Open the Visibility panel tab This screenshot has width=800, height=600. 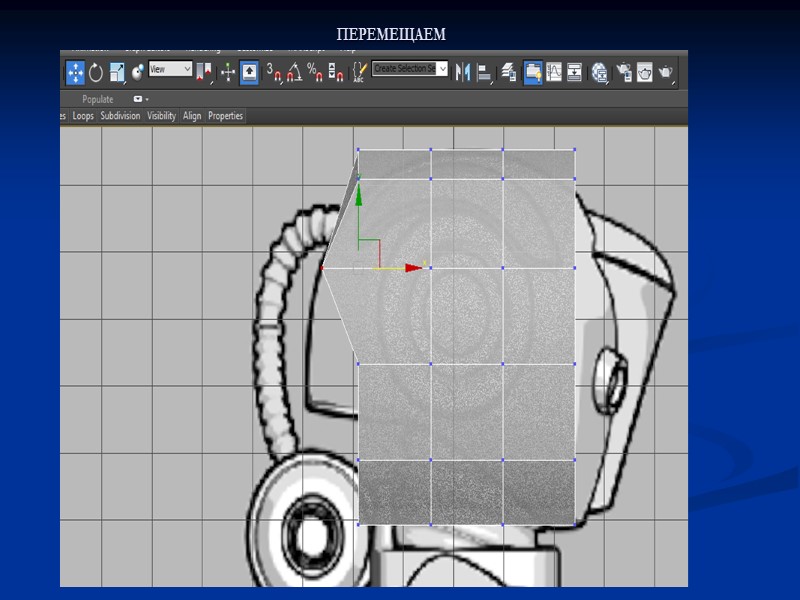[161, 116]
